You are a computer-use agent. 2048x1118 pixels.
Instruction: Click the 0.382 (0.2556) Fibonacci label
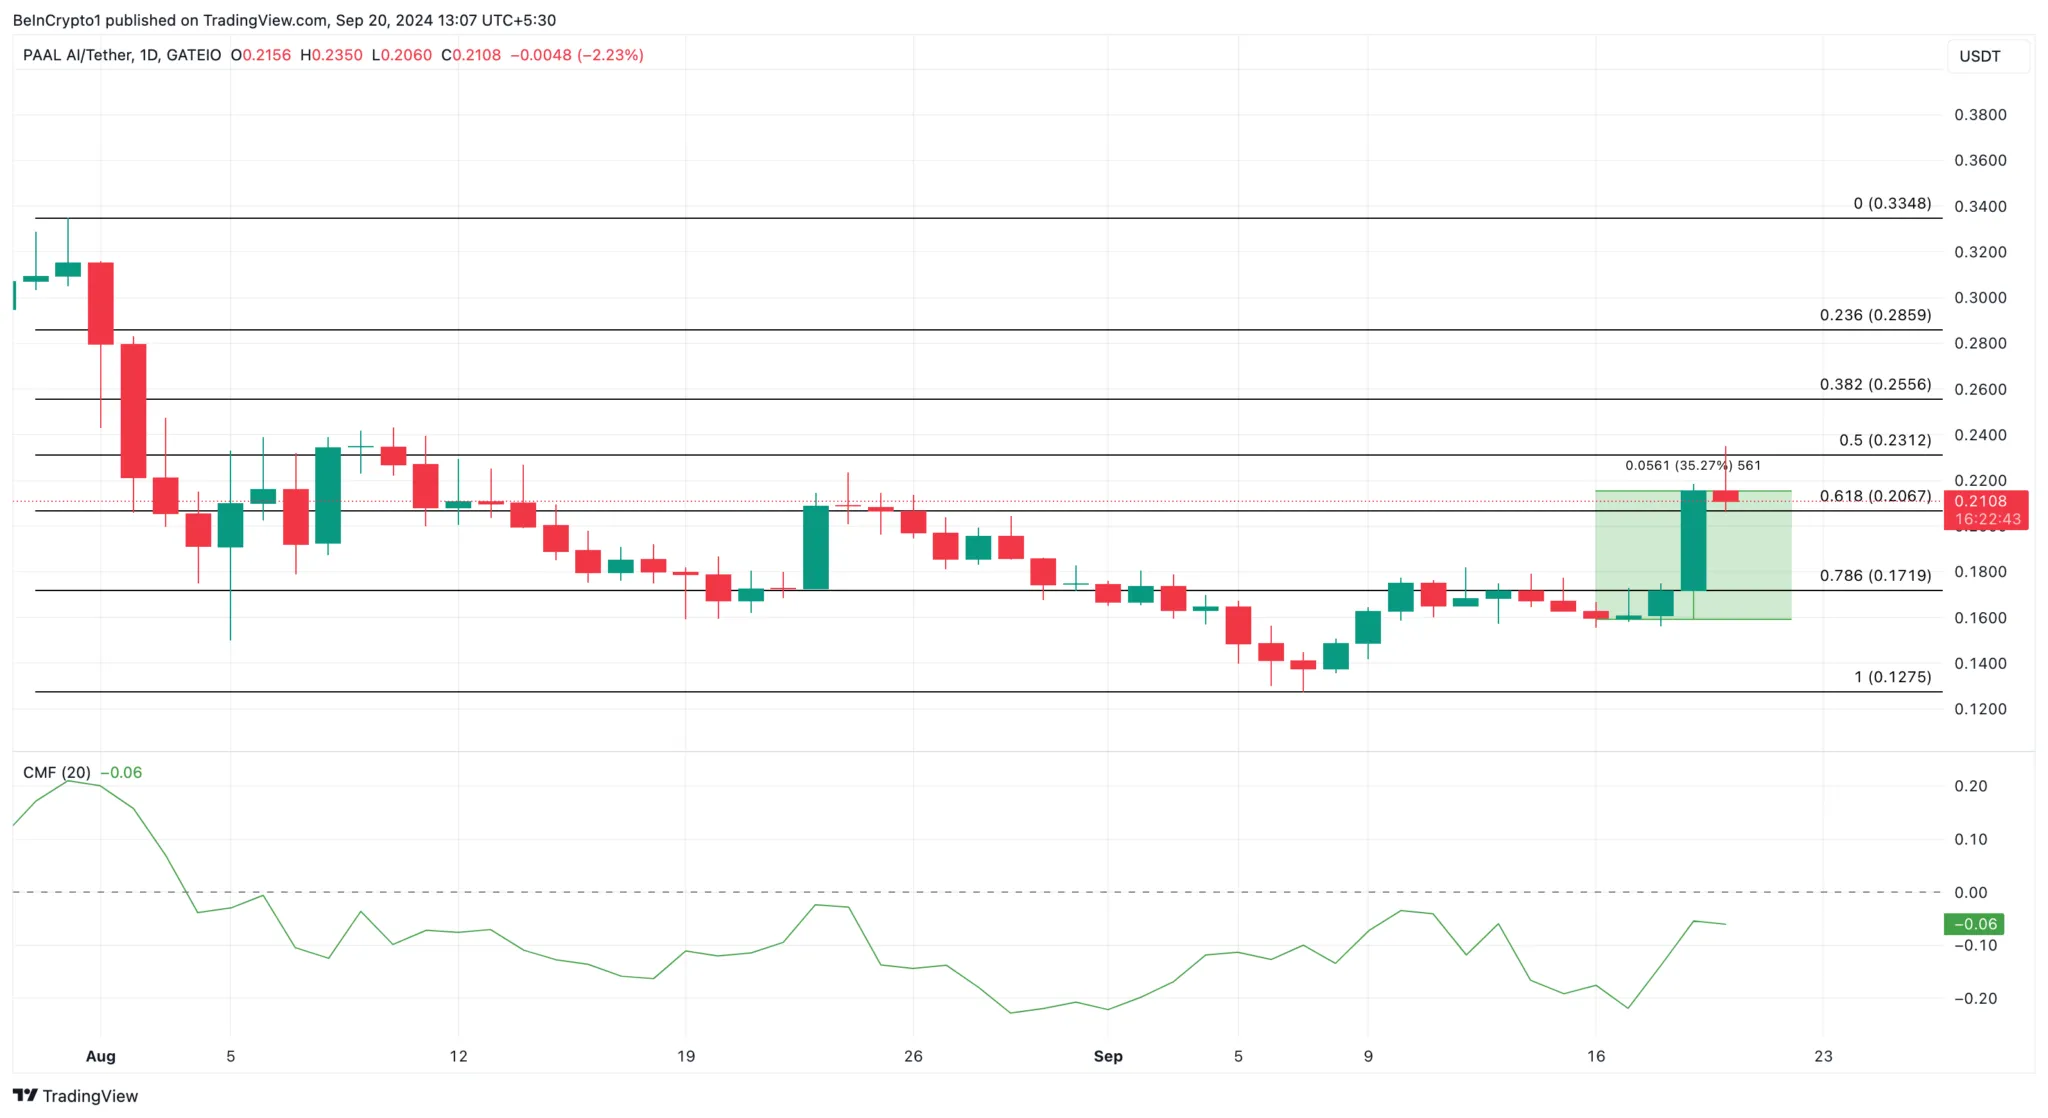click(1875, 384)
